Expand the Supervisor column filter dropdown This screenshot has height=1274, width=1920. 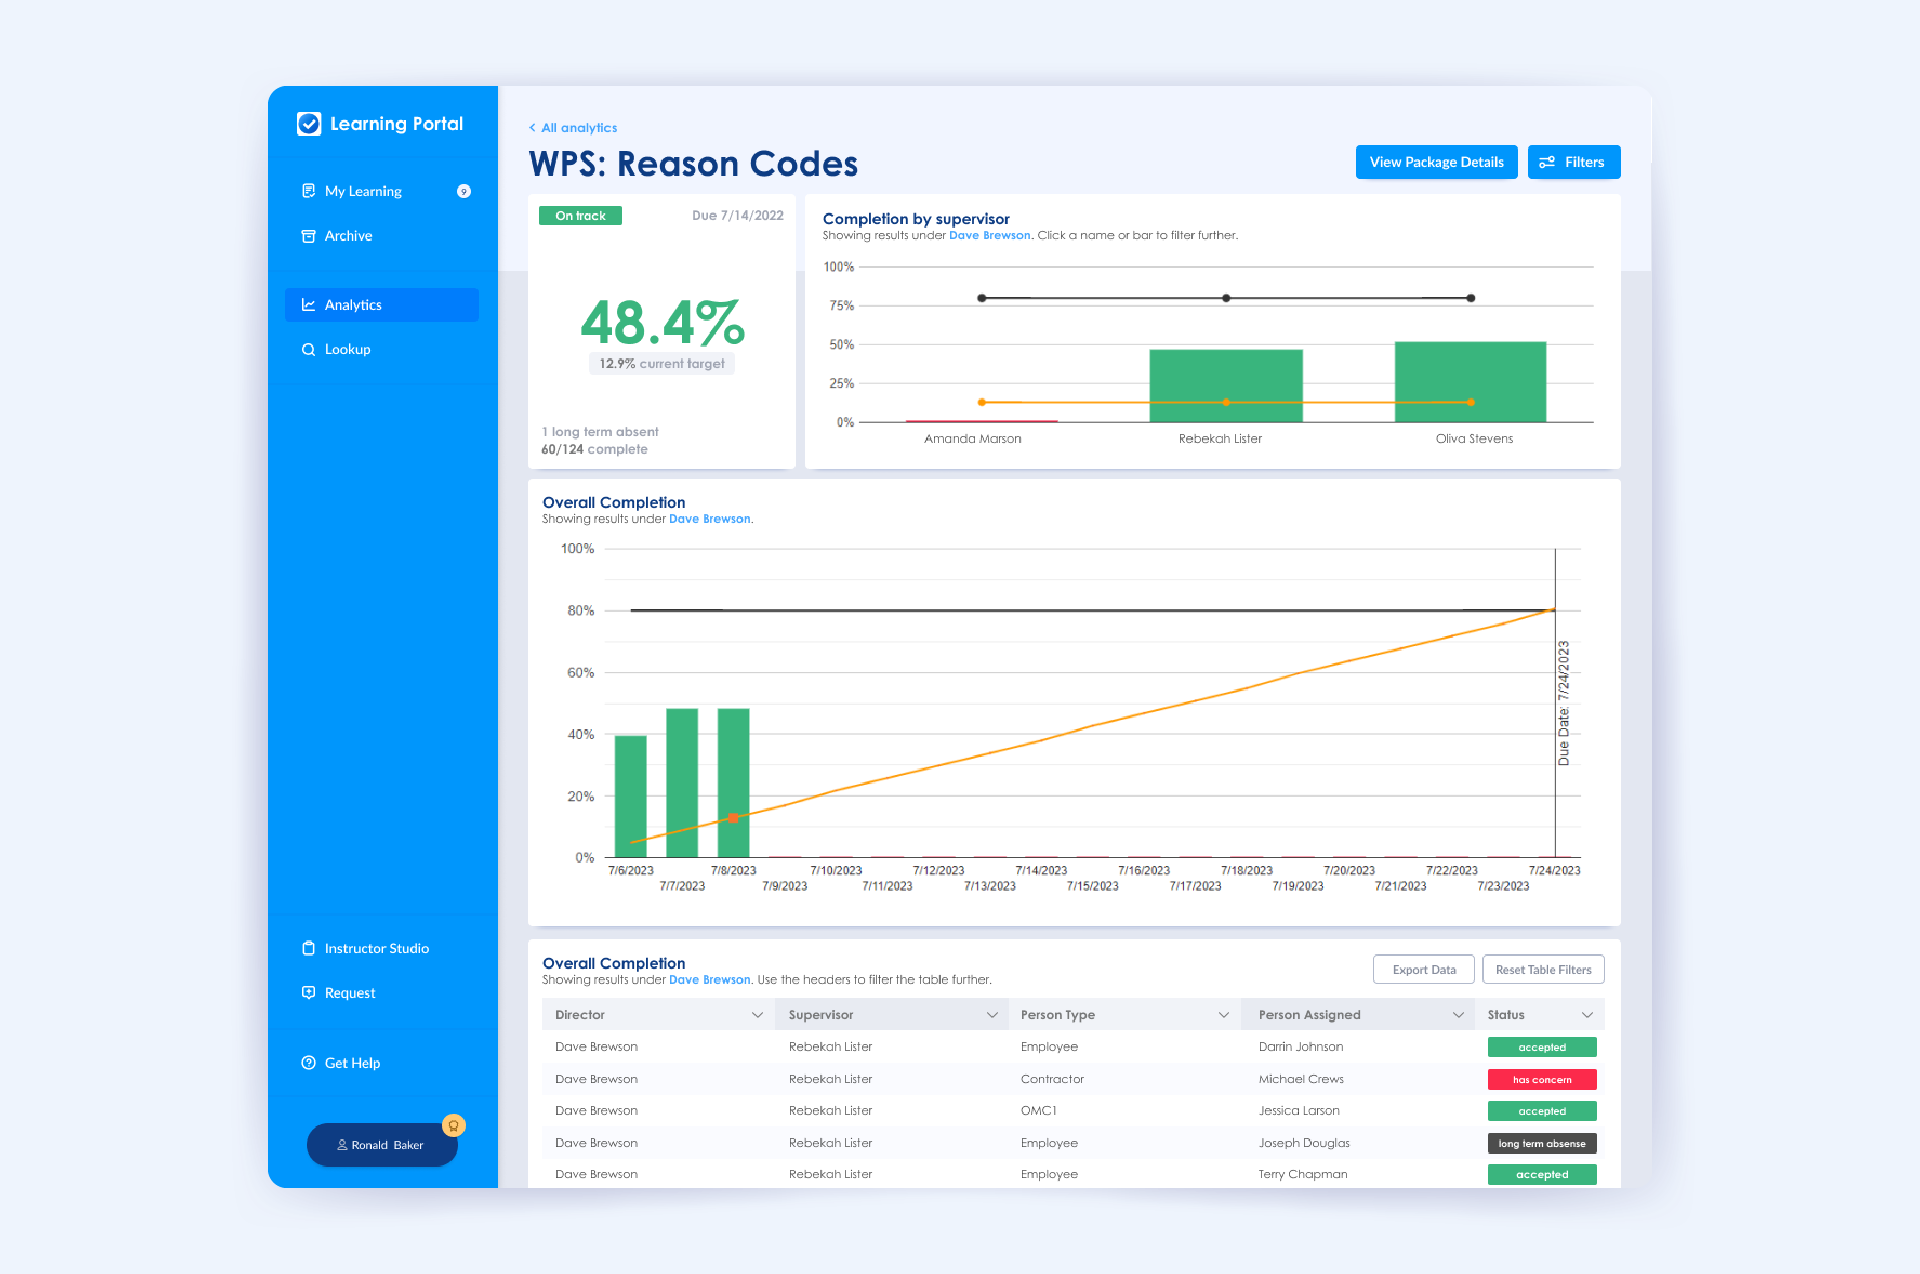coord(992,1015)
